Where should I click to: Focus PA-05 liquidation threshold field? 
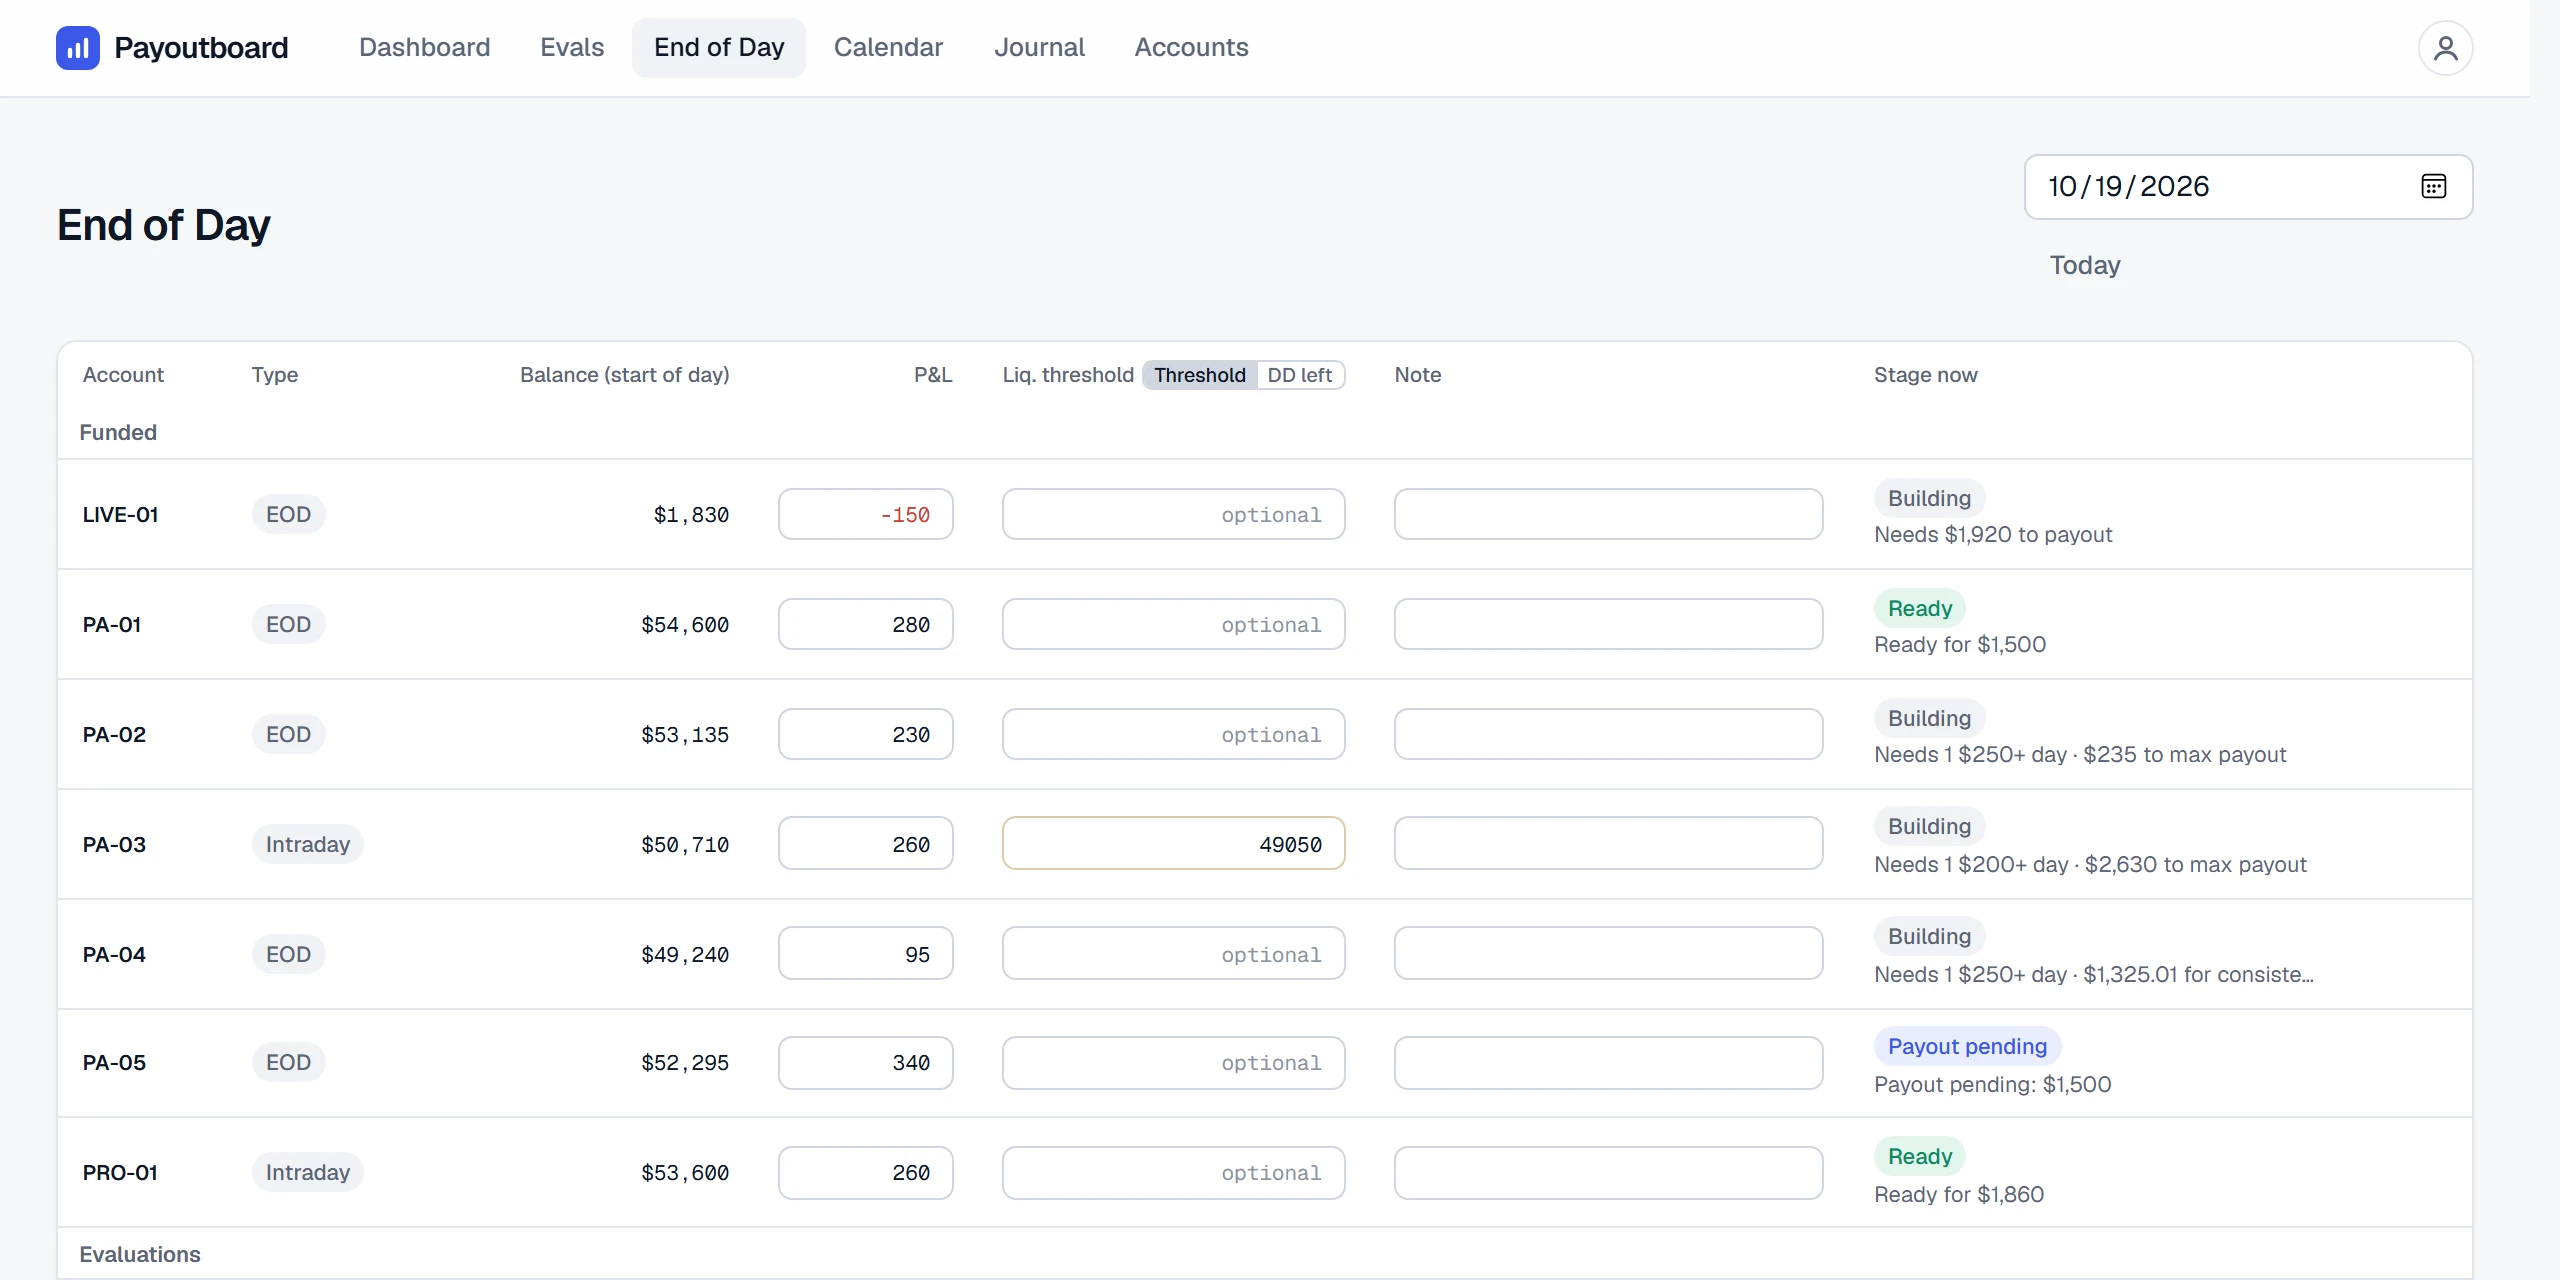(x=1174, y=1062)
